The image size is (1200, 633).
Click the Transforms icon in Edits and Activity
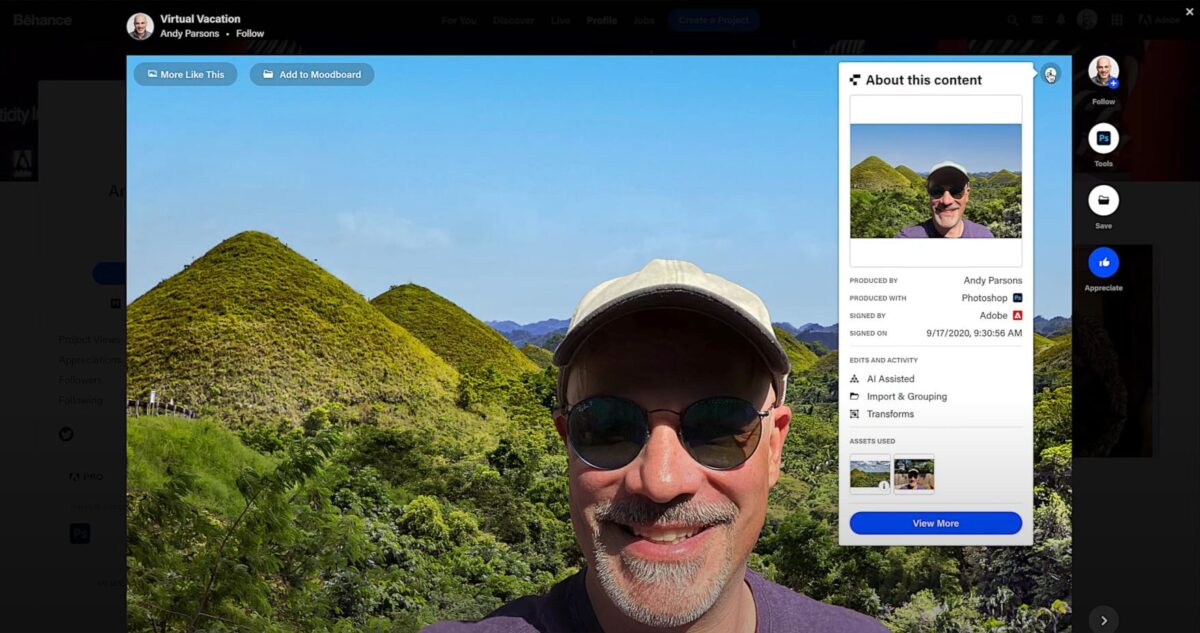click(854, 414)
